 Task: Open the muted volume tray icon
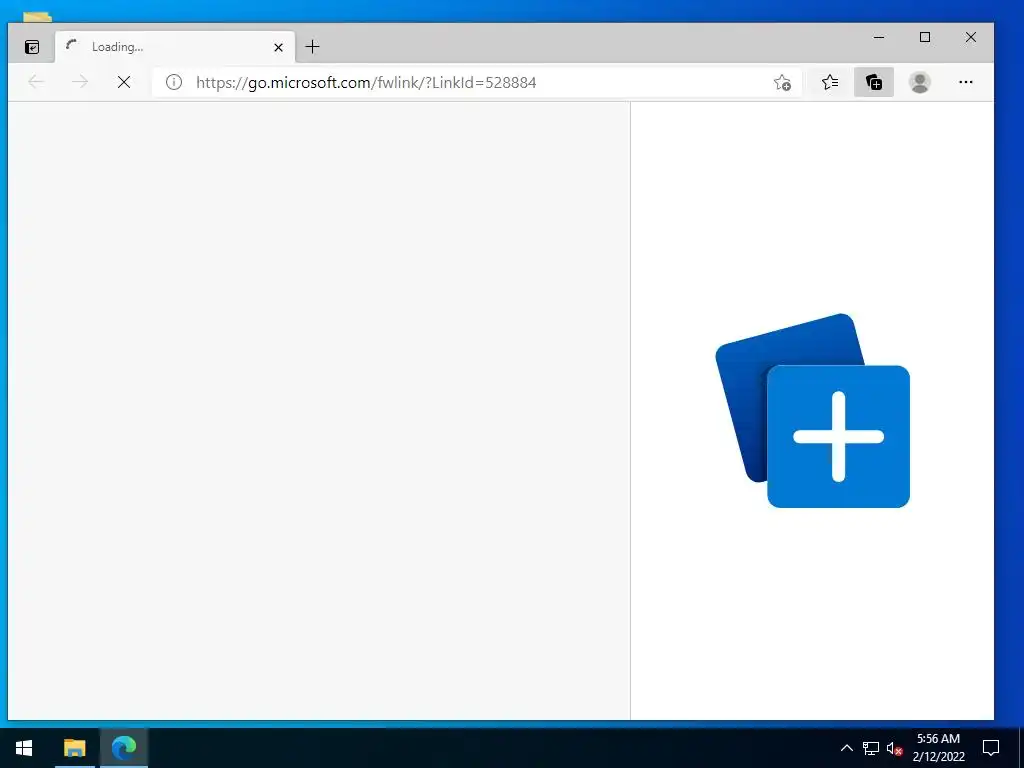894,748
